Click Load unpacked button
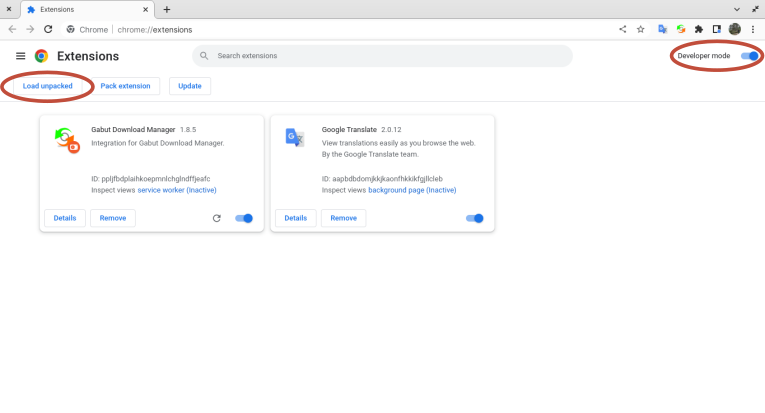Viewport: 765px width, 413px height. pos(47,86)
